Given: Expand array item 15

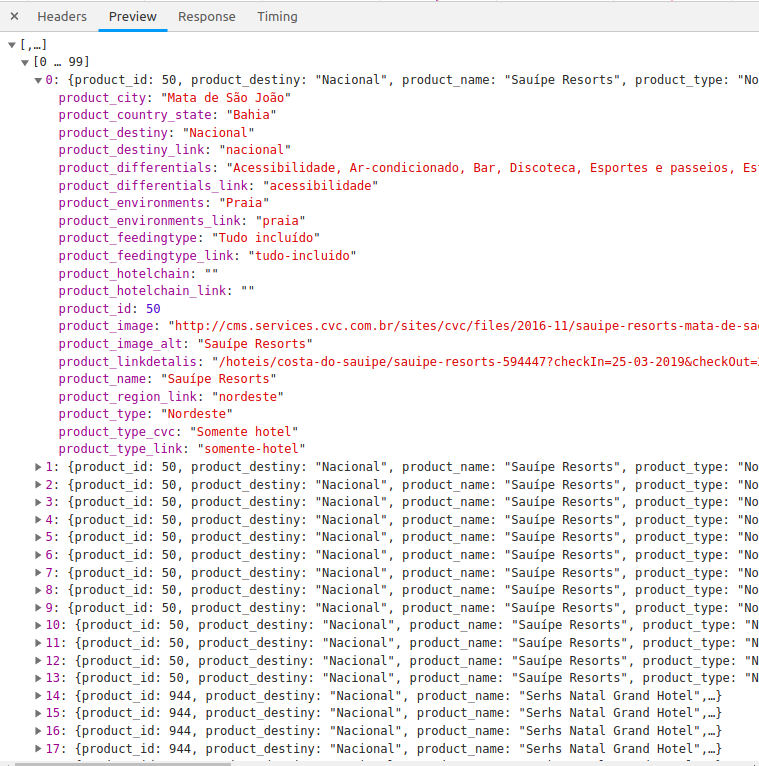Looking at the screenshot, I should click(x=38, y=713).
